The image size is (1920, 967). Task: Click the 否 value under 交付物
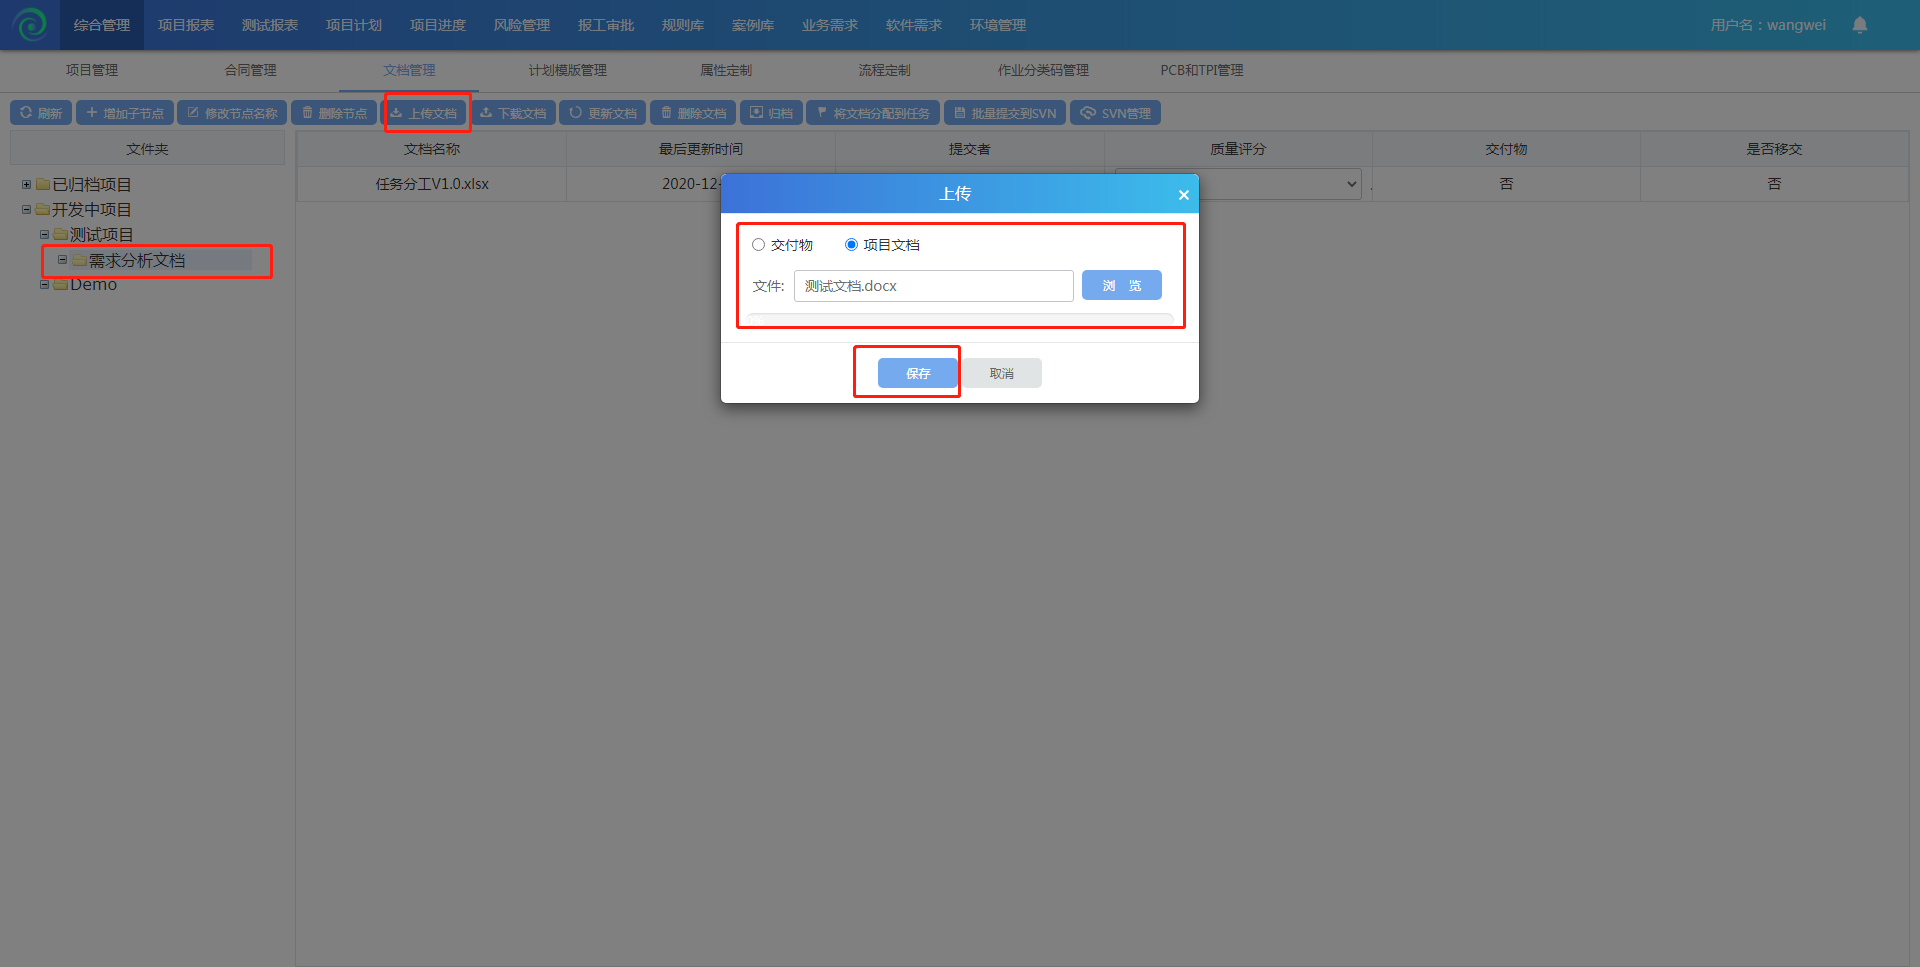pos(1506,184)
